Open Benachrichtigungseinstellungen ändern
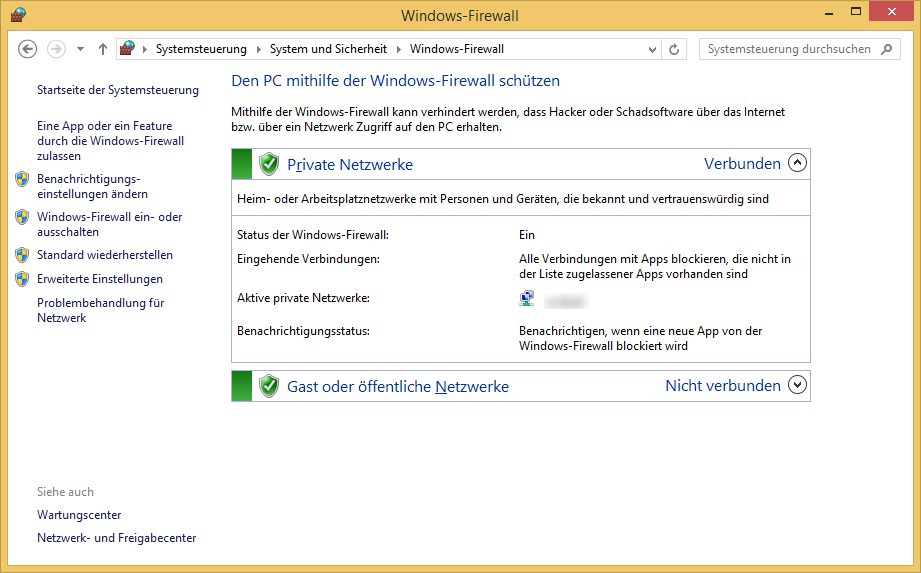The height and width of the screenshot is (573, 921). click(92, 186)
